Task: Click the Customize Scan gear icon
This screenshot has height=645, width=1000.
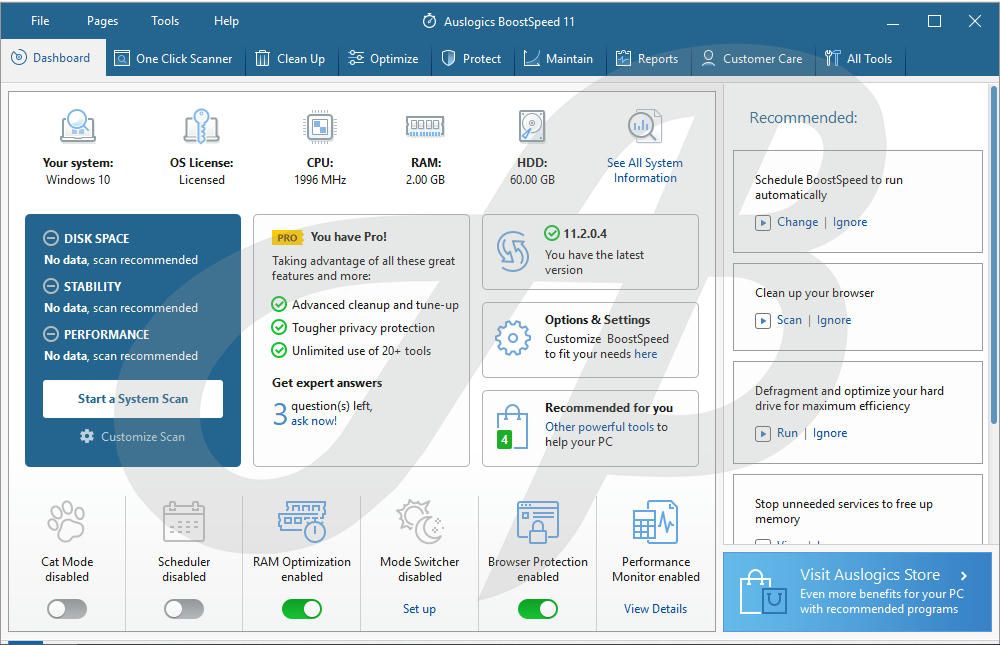Action: 87,436
